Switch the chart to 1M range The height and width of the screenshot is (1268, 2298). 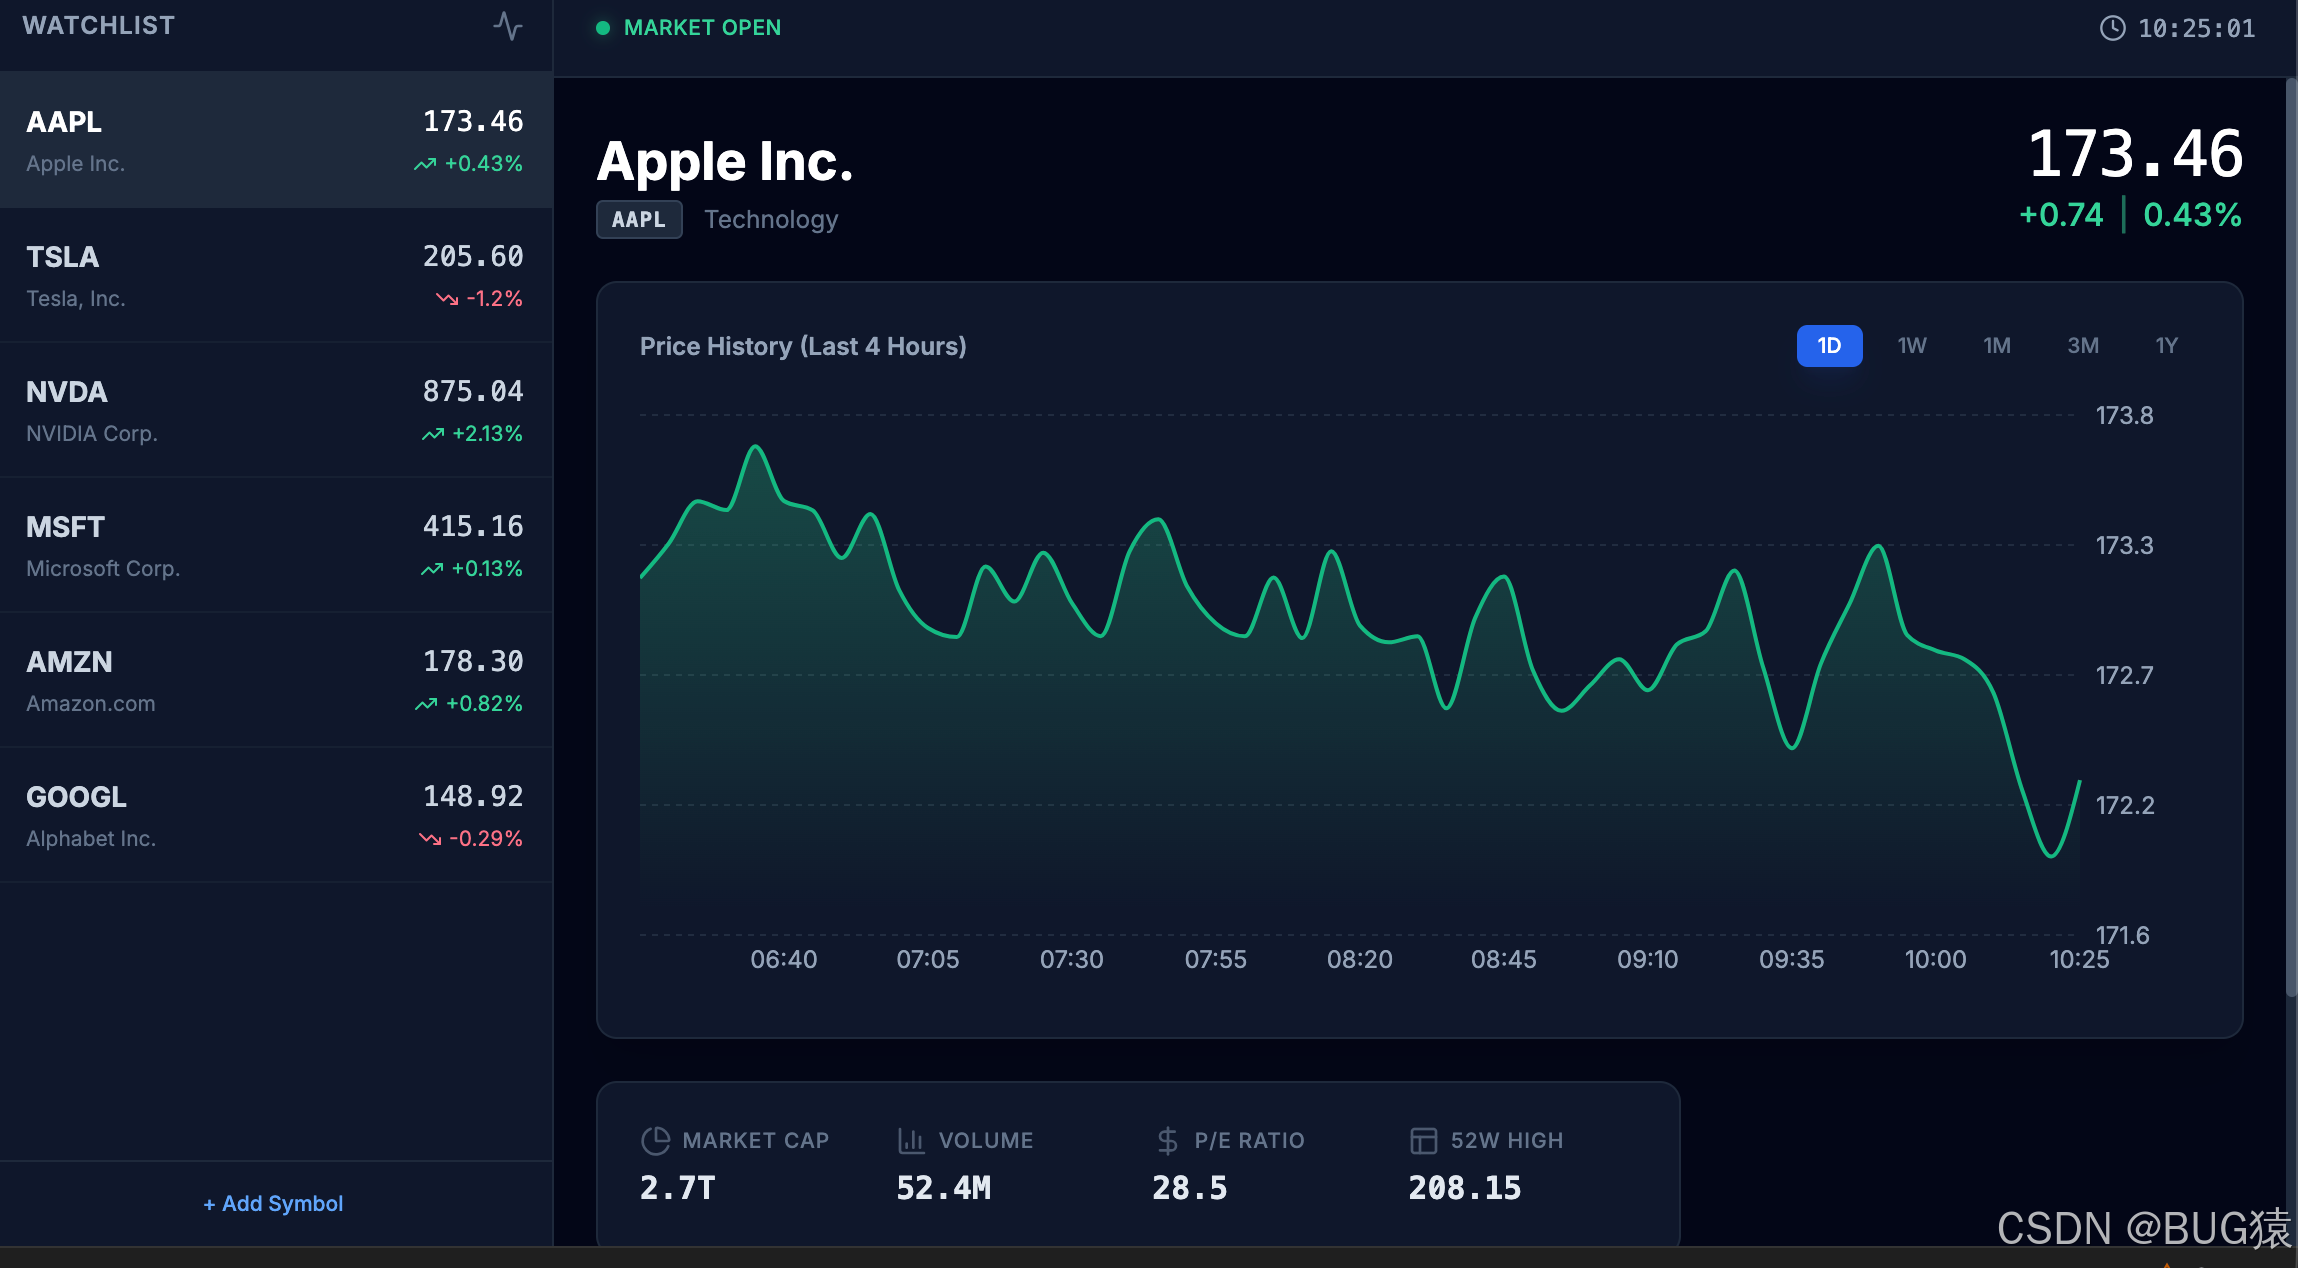point(1996,346)
